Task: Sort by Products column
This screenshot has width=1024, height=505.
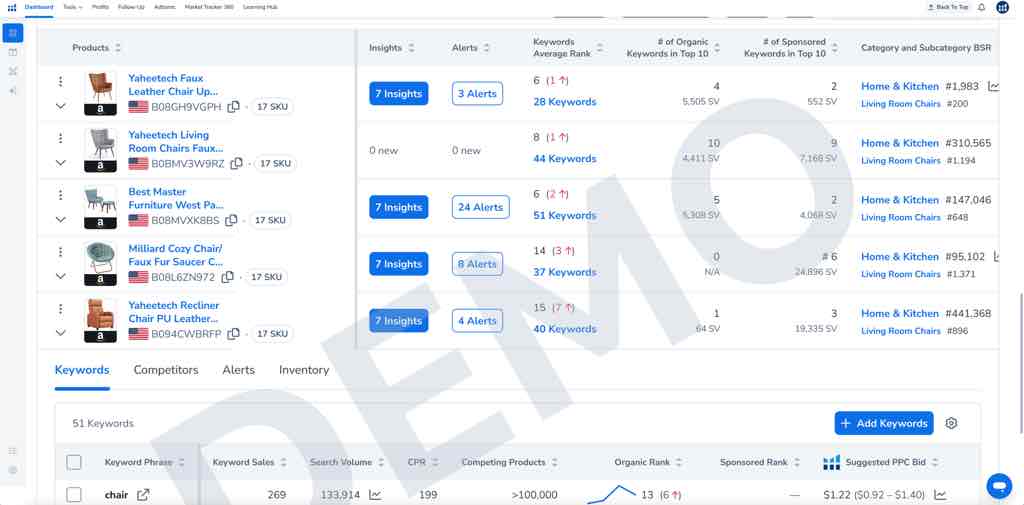Action: [118, 48]
